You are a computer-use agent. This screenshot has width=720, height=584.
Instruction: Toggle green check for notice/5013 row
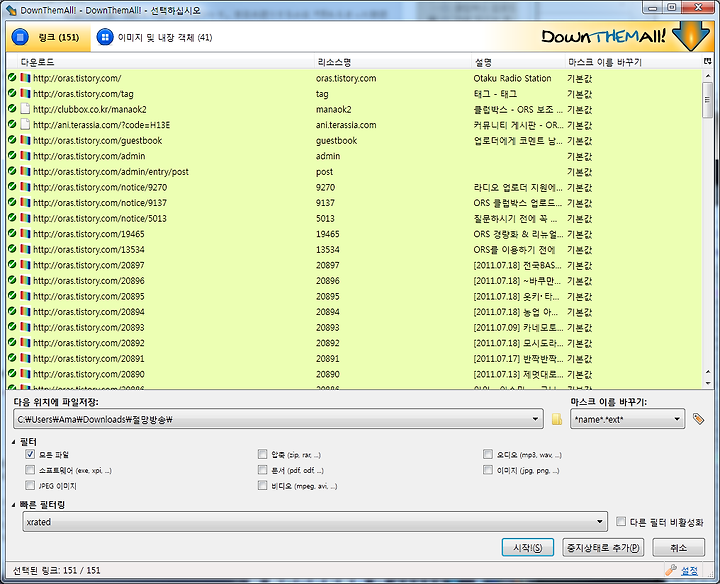[12, 218]
